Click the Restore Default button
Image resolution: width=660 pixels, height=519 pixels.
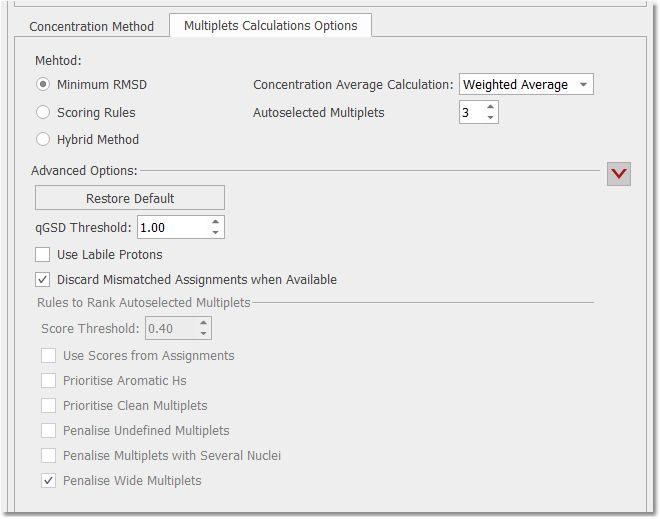click(130, 198)
